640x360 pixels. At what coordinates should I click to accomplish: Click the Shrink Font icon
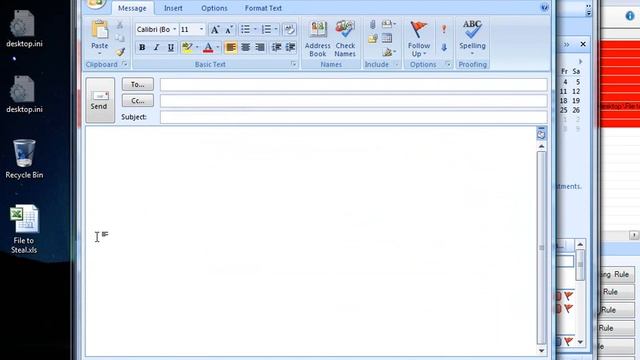(229, 29)
